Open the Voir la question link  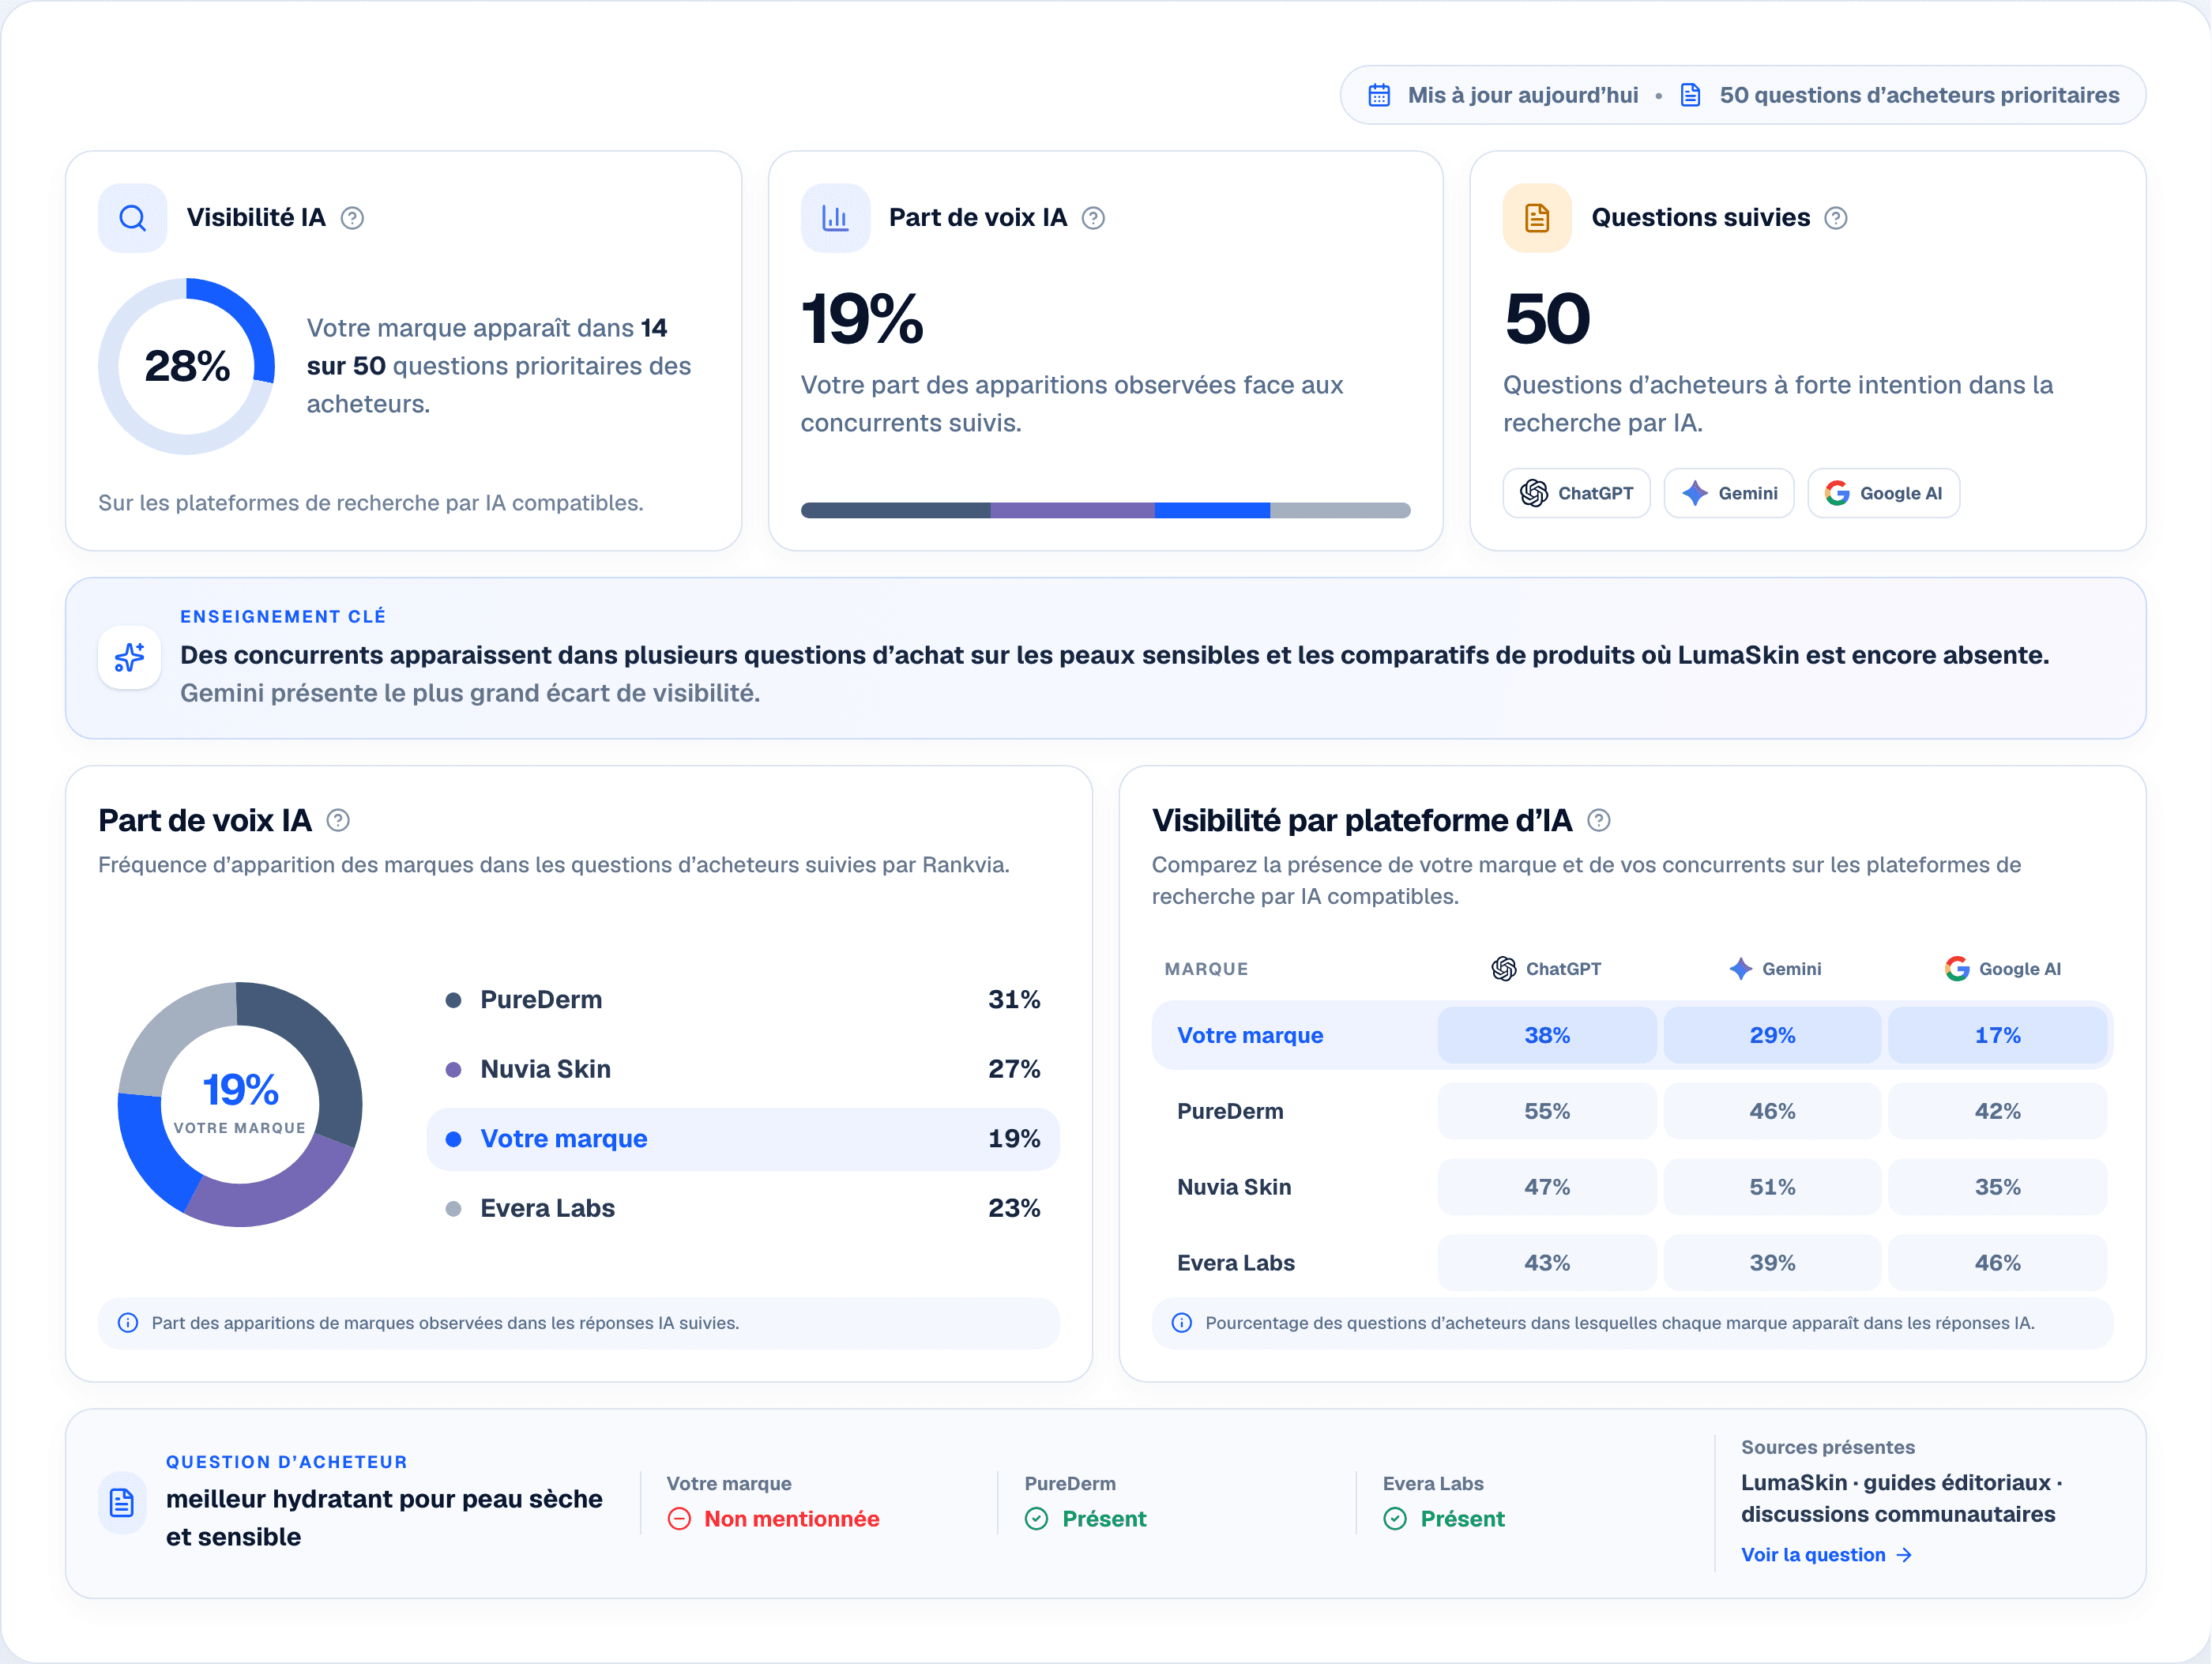click(1826, 1555)
